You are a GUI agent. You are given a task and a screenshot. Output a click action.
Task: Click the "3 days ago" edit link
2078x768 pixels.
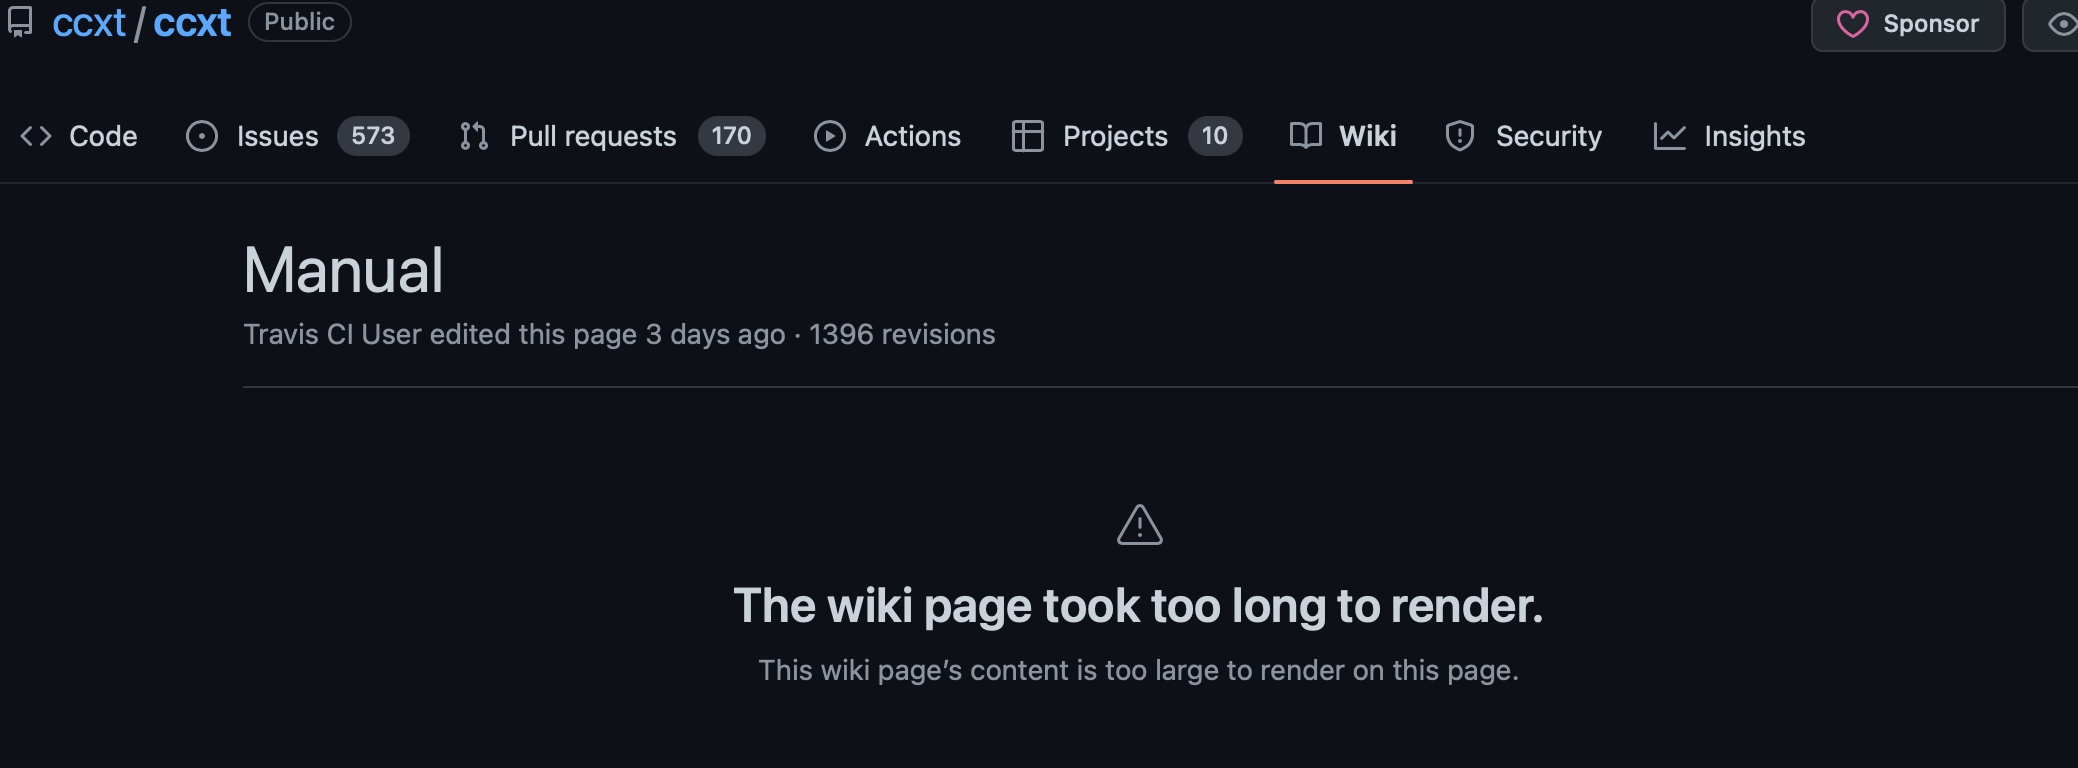(x=714, y=334)
